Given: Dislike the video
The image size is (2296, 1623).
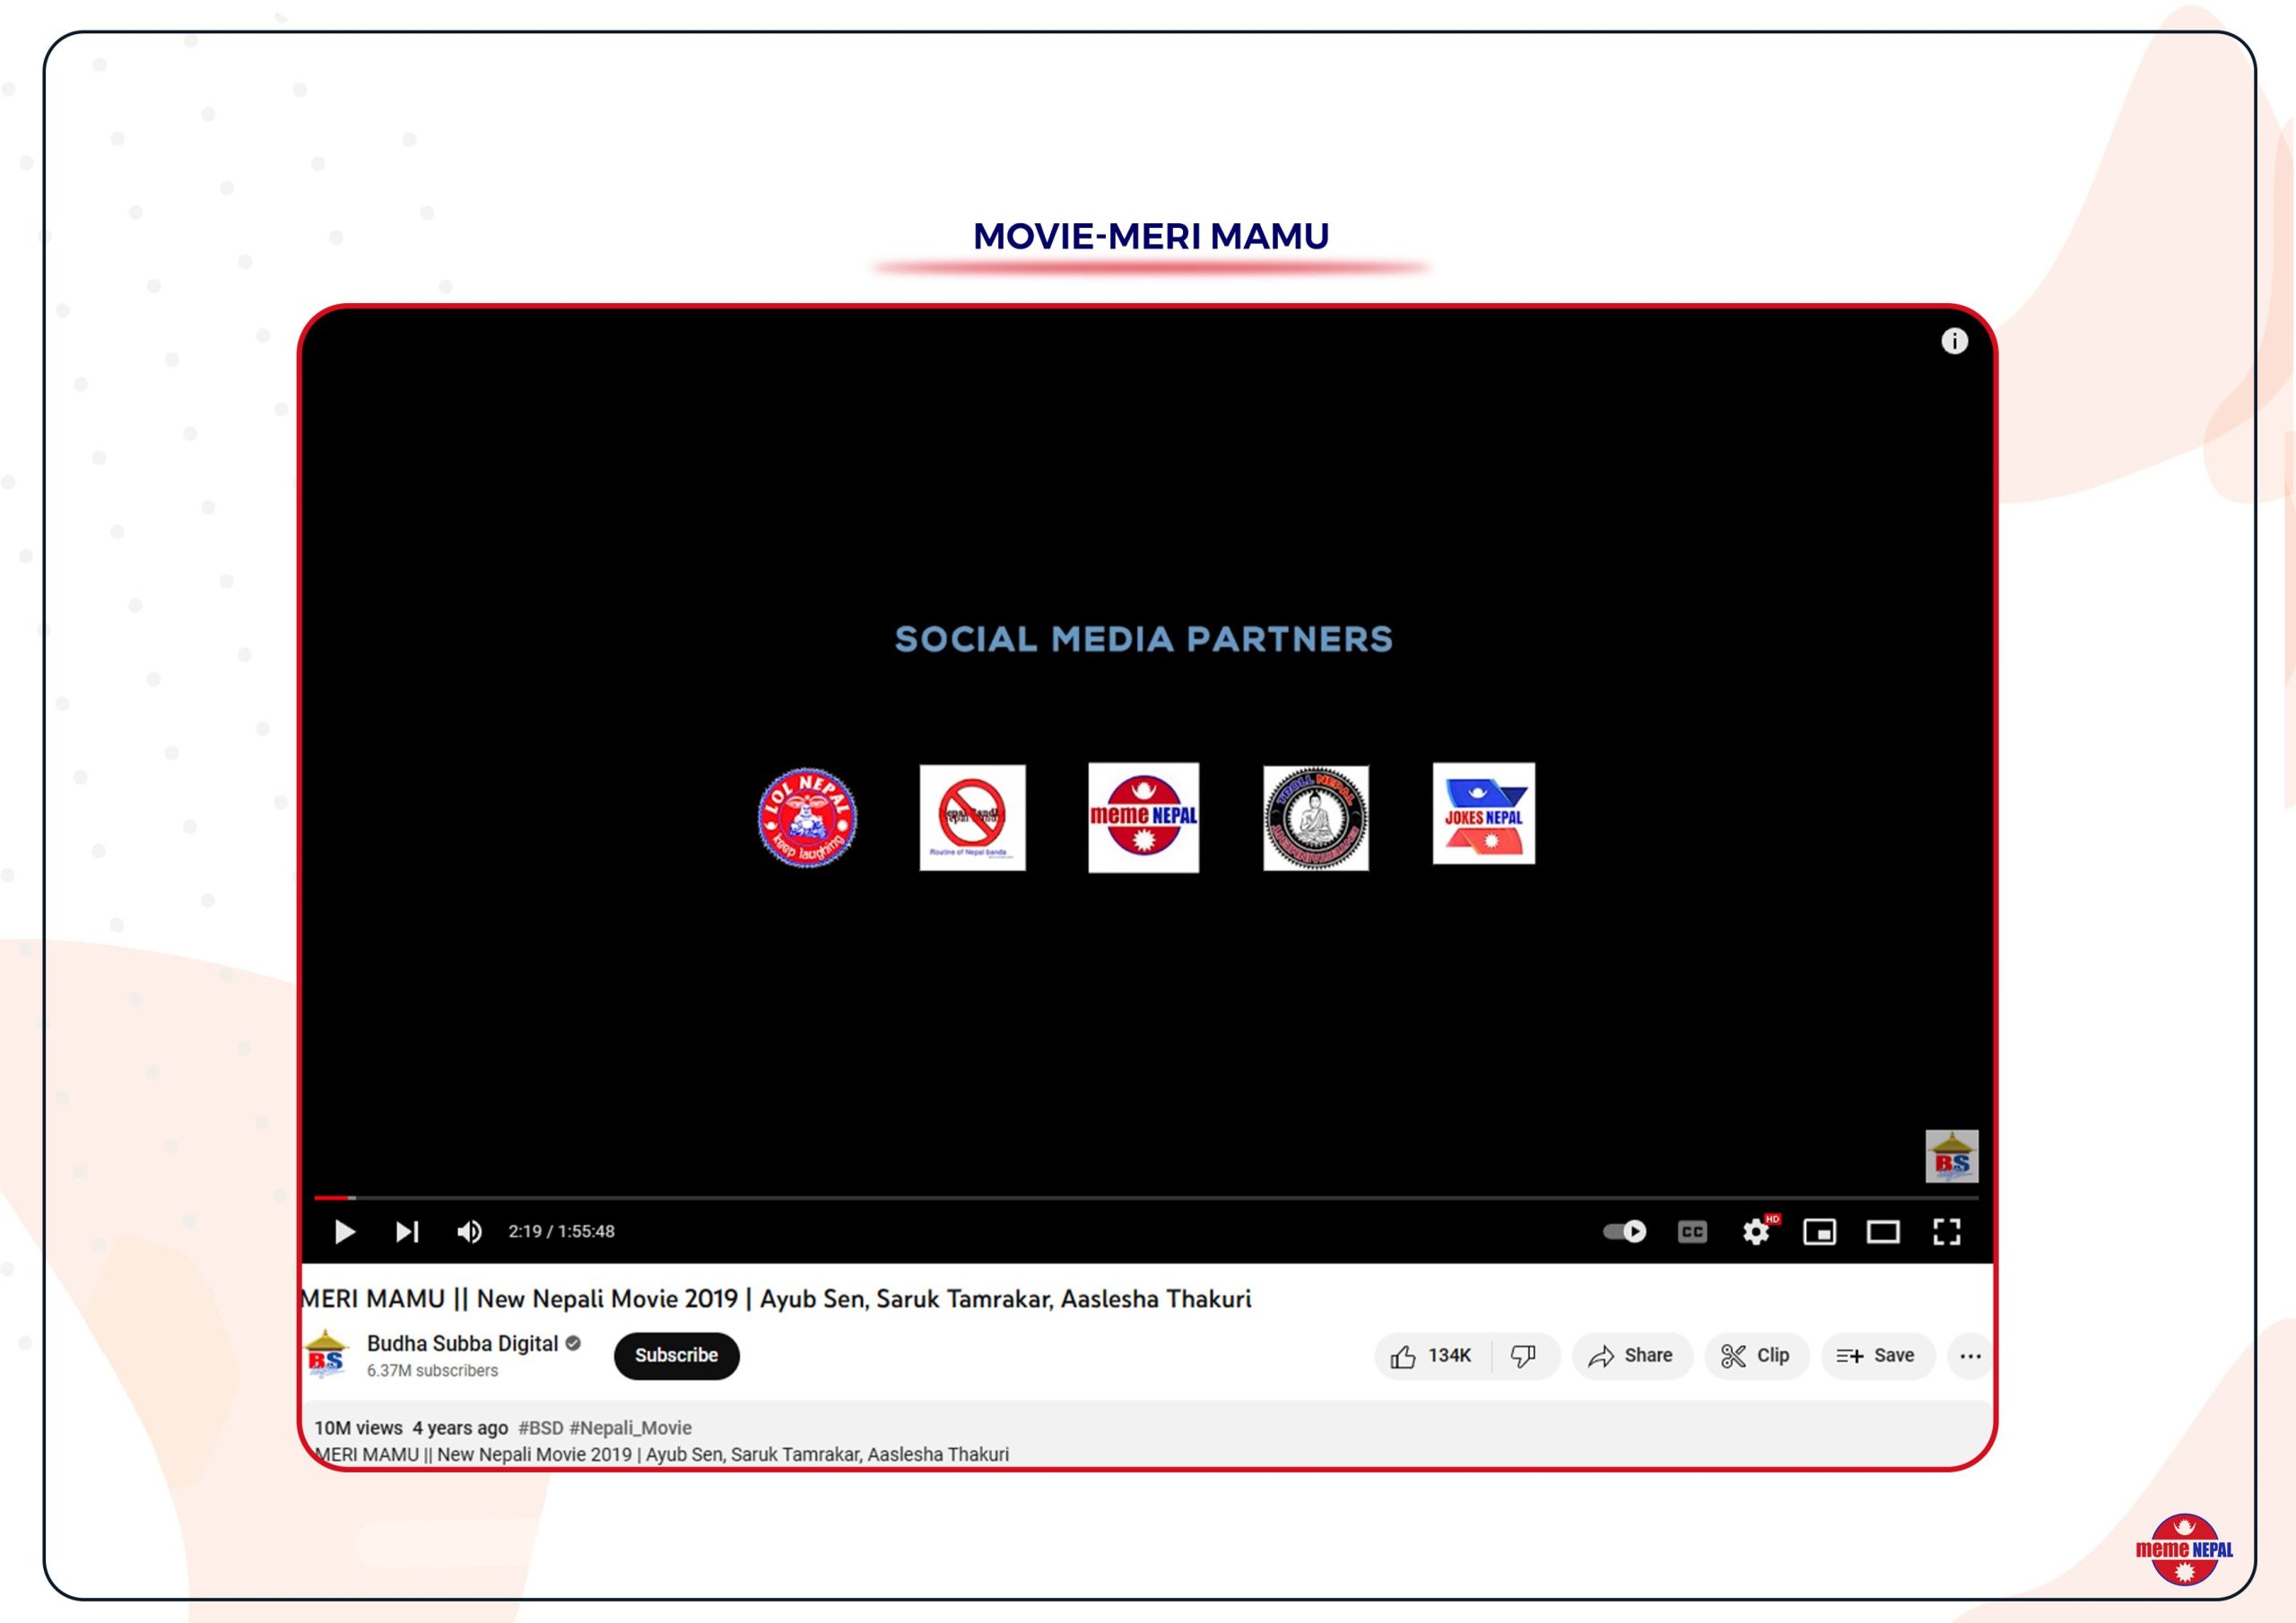Looking at the screenshot, I should click(1523, 1355).
